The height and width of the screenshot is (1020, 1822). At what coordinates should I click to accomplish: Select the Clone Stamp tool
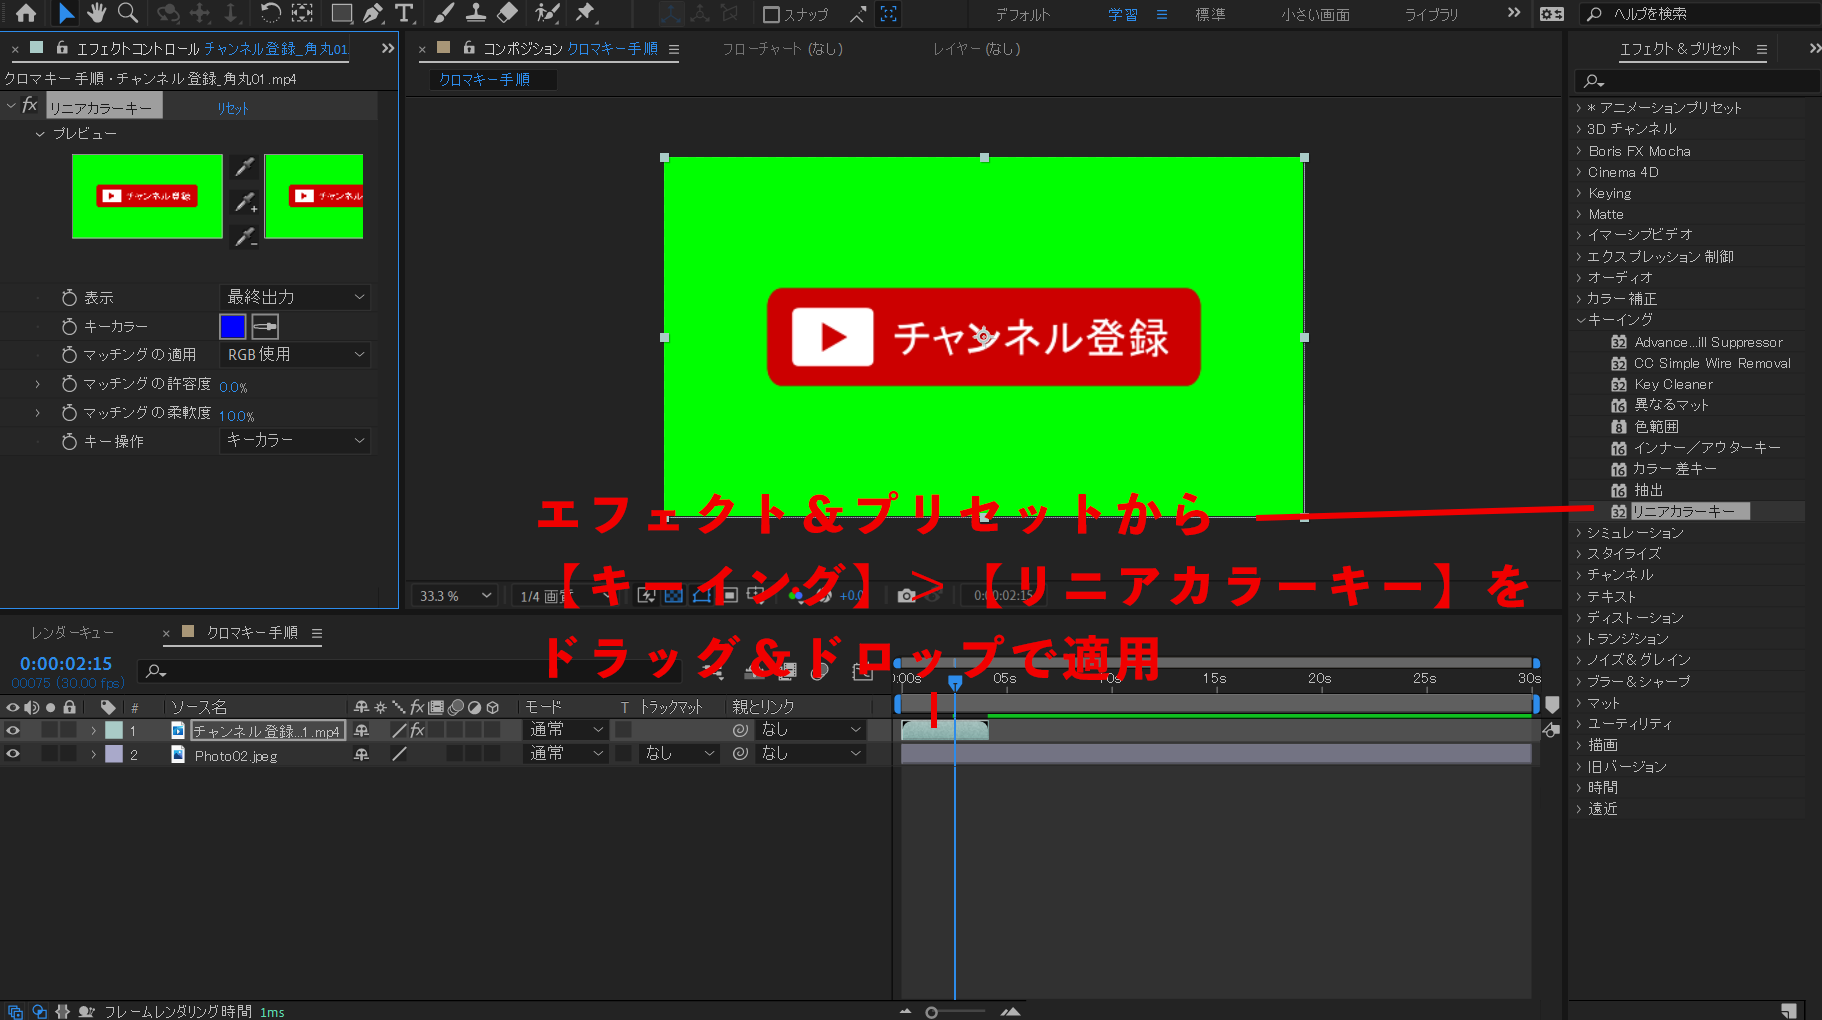click(476, 13)
